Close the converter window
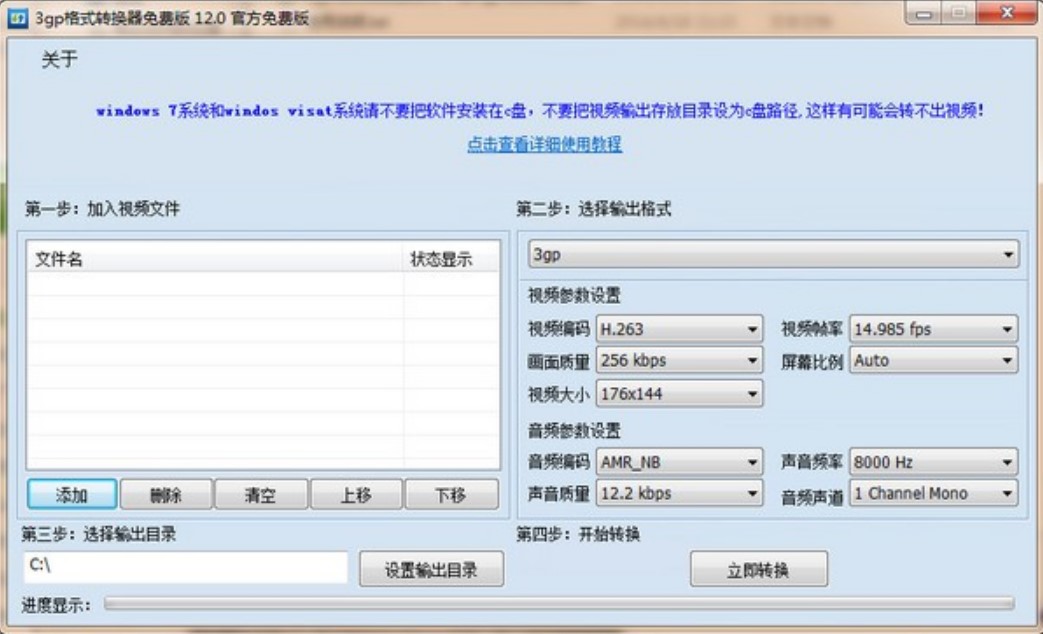This screenshot has height=634, width=1043. (1006, 13)
